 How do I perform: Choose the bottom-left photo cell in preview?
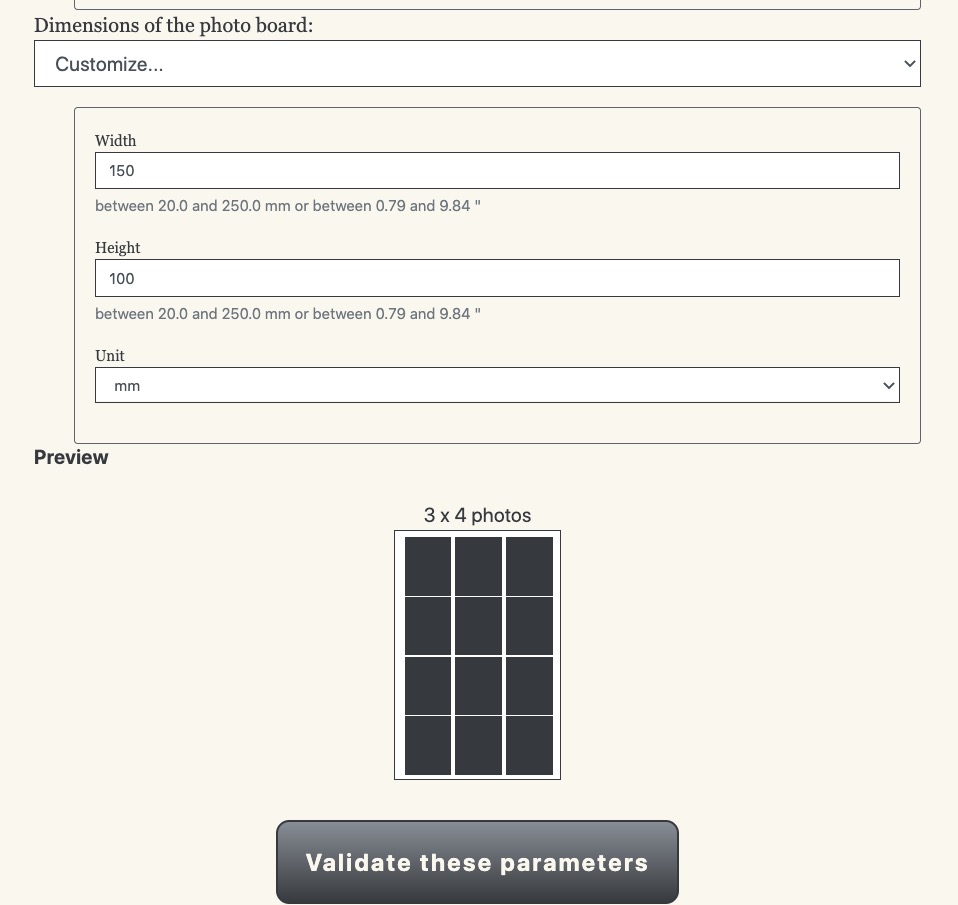(x=428, y=745)
